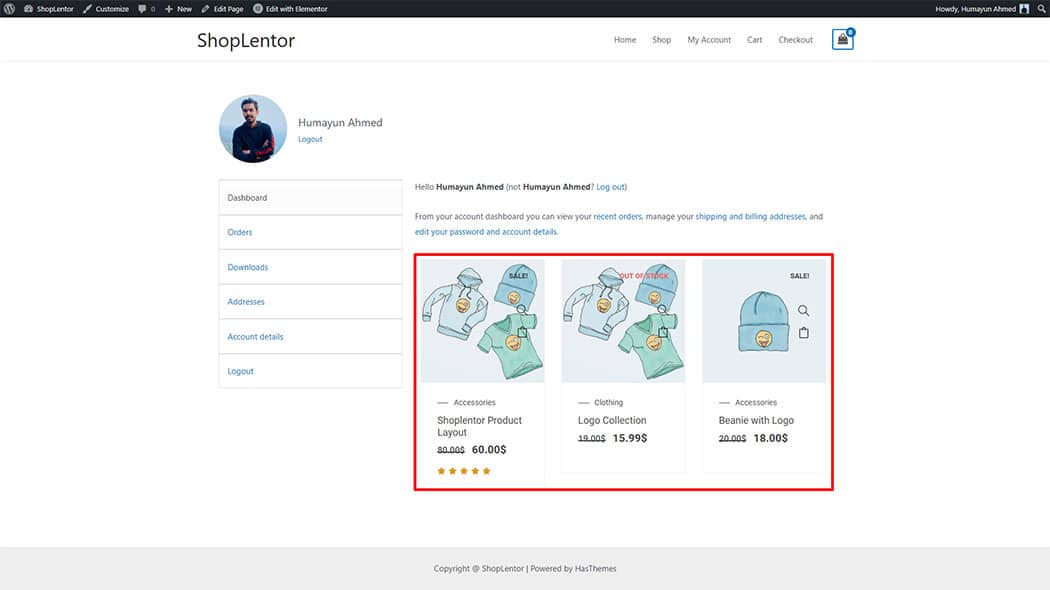This screenshot has width=1050, height=590.
Task: Click add-to-cart bag icon on Beanie product
Action: (803, 333)
